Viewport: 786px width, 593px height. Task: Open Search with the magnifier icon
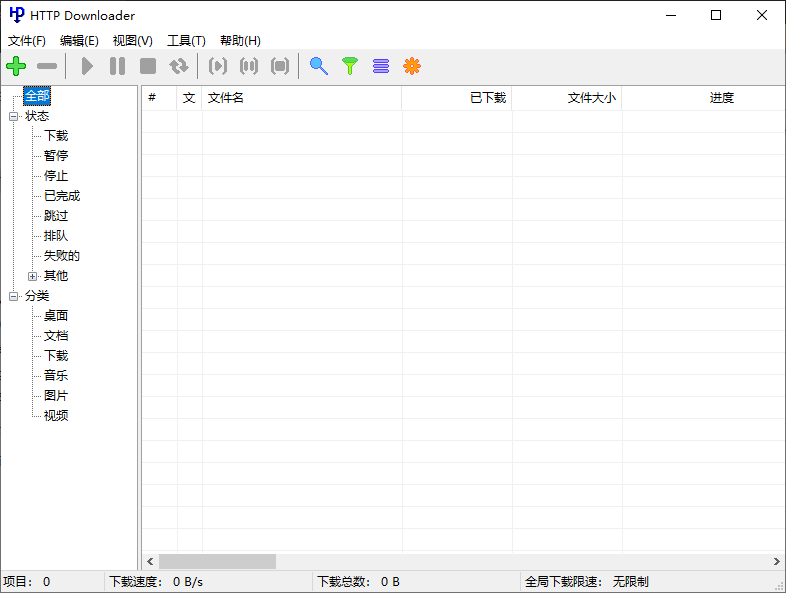pyautogui.click(x=318, y=66)
